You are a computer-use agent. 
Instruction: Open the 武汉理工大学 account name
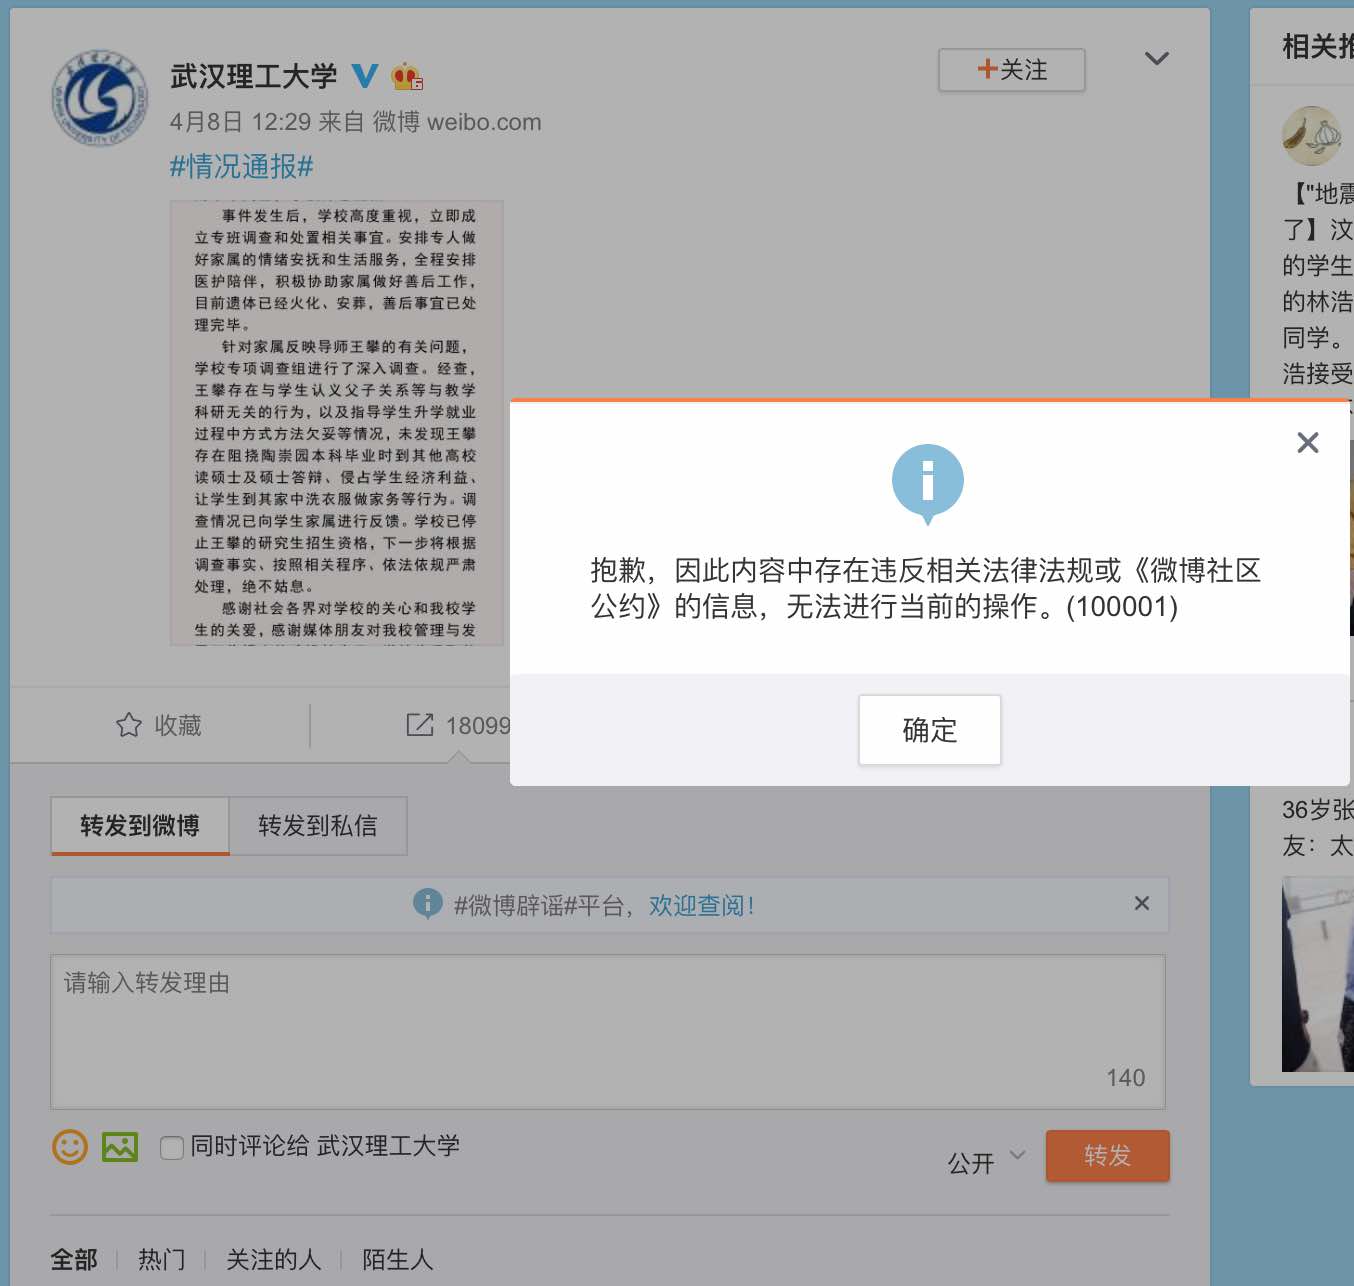(x=254, y=76)
